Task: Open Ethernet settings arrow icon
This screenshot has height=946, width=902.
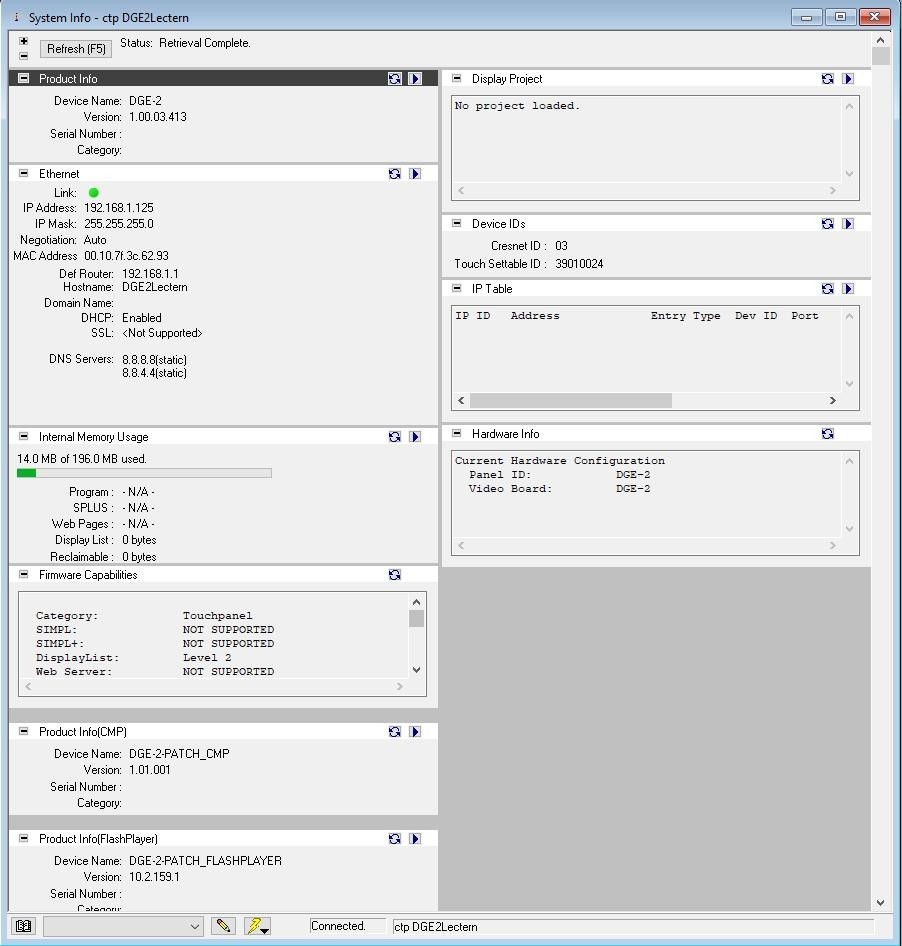Action: (415, 174)
